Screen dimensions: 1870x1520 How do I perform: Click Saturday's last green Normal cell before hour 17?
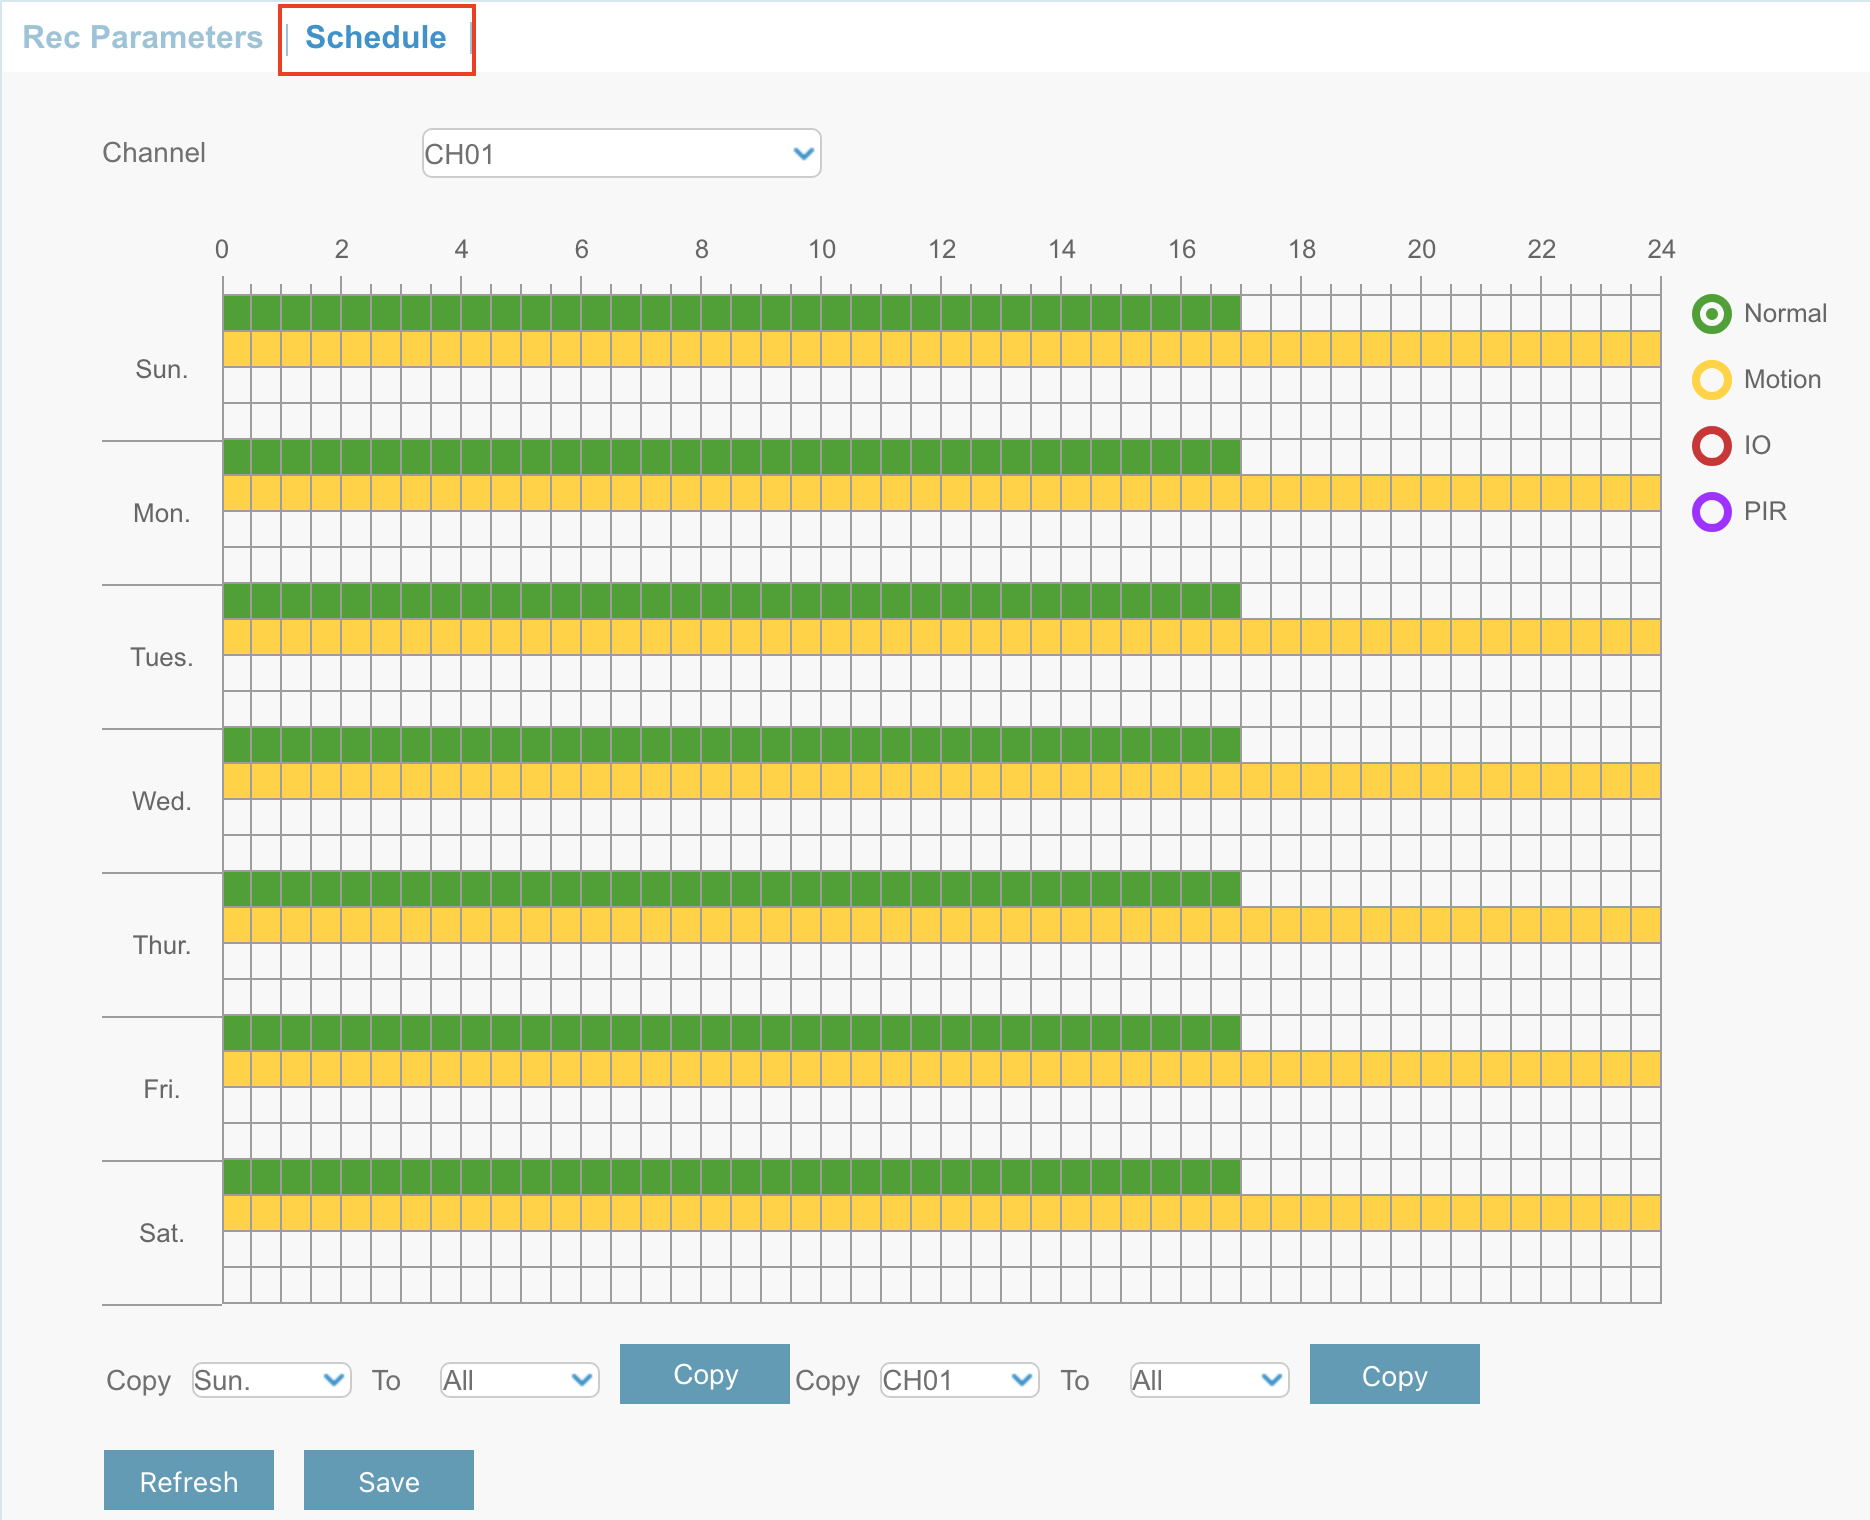point(1226,1177)
